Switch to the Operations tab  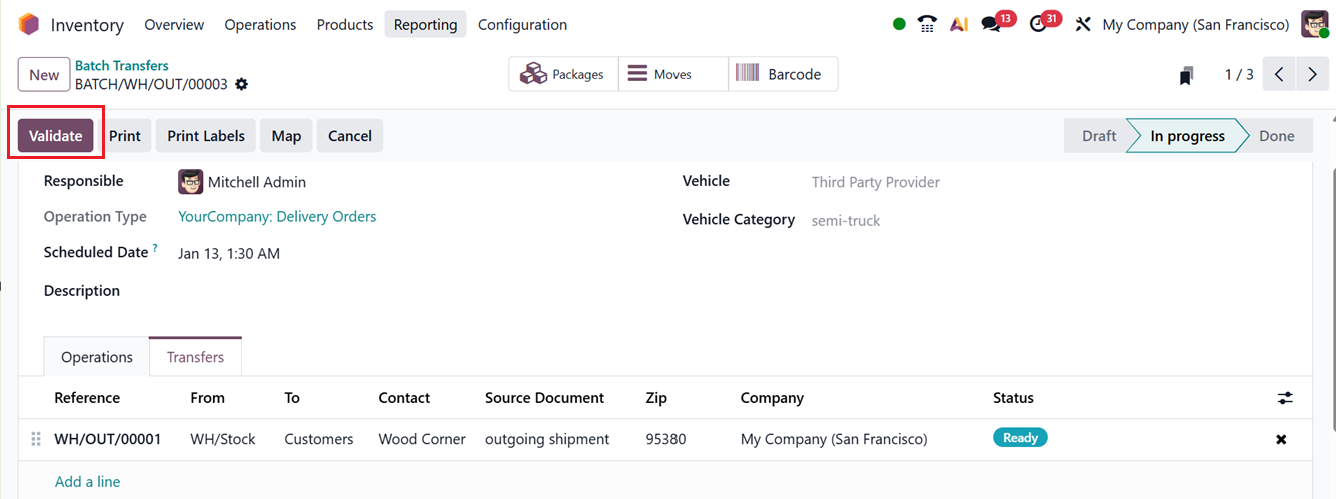tap(97, 357)
